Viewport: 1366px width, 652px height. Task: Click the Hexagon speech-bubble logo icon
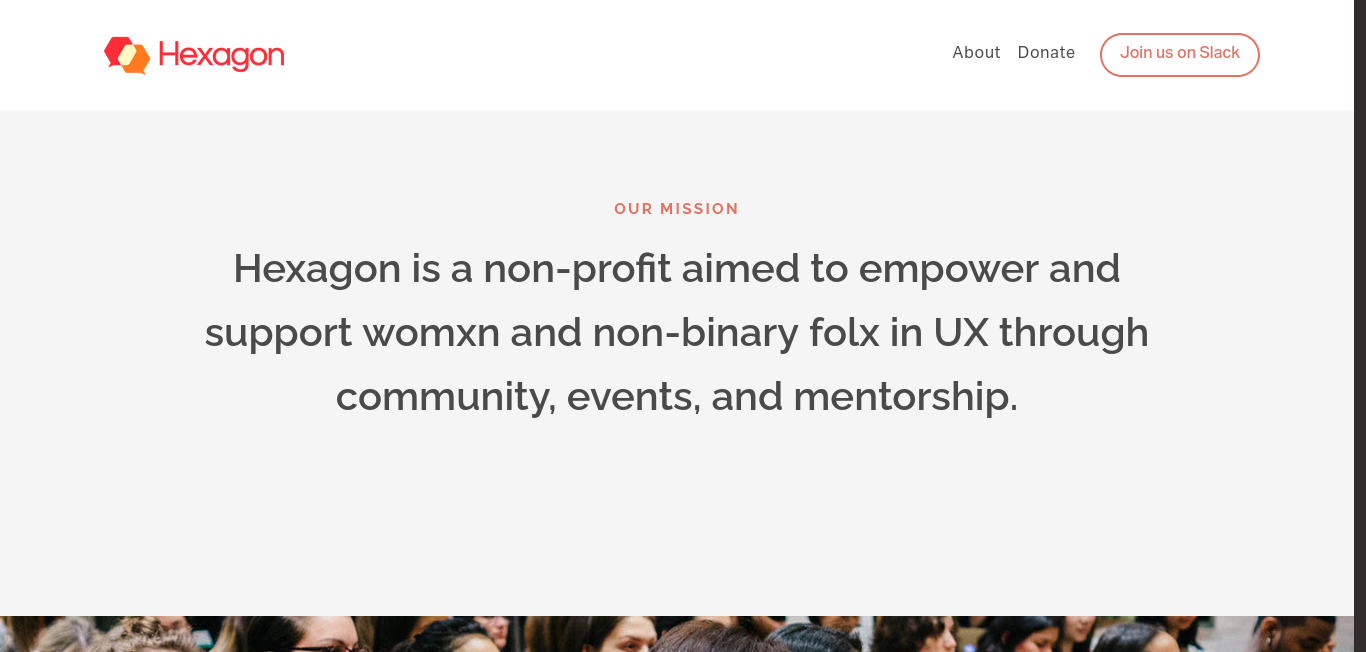pyautogui.click(x=127, y=55)
